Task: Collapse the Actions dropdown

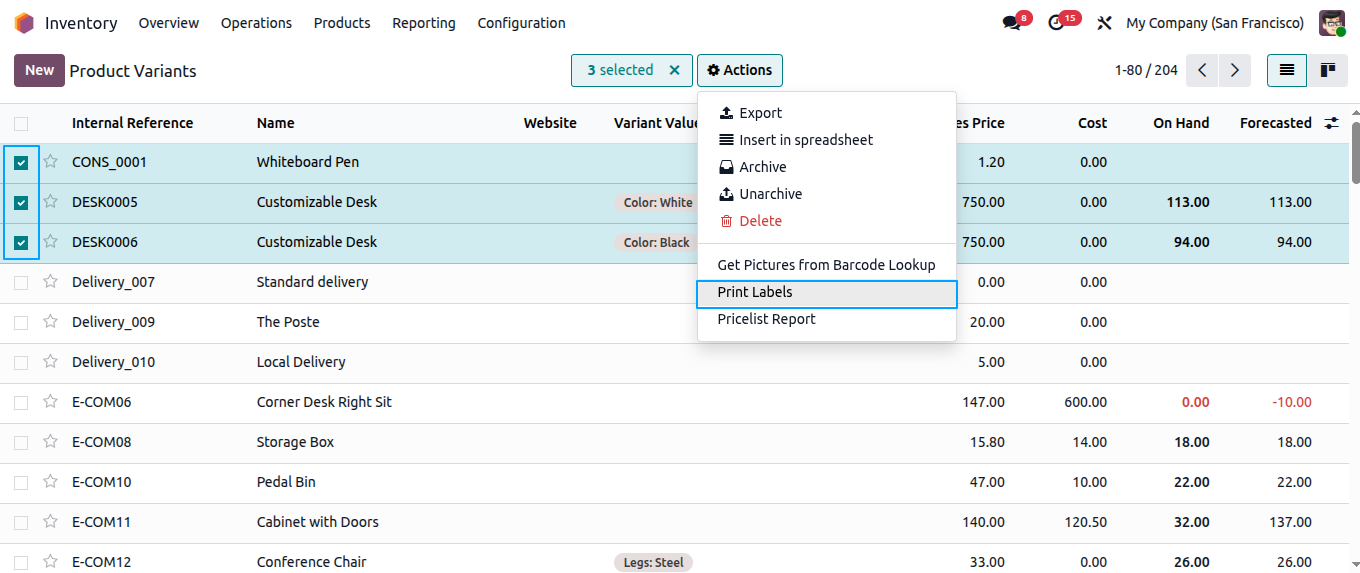Action: tap(740, 70)
